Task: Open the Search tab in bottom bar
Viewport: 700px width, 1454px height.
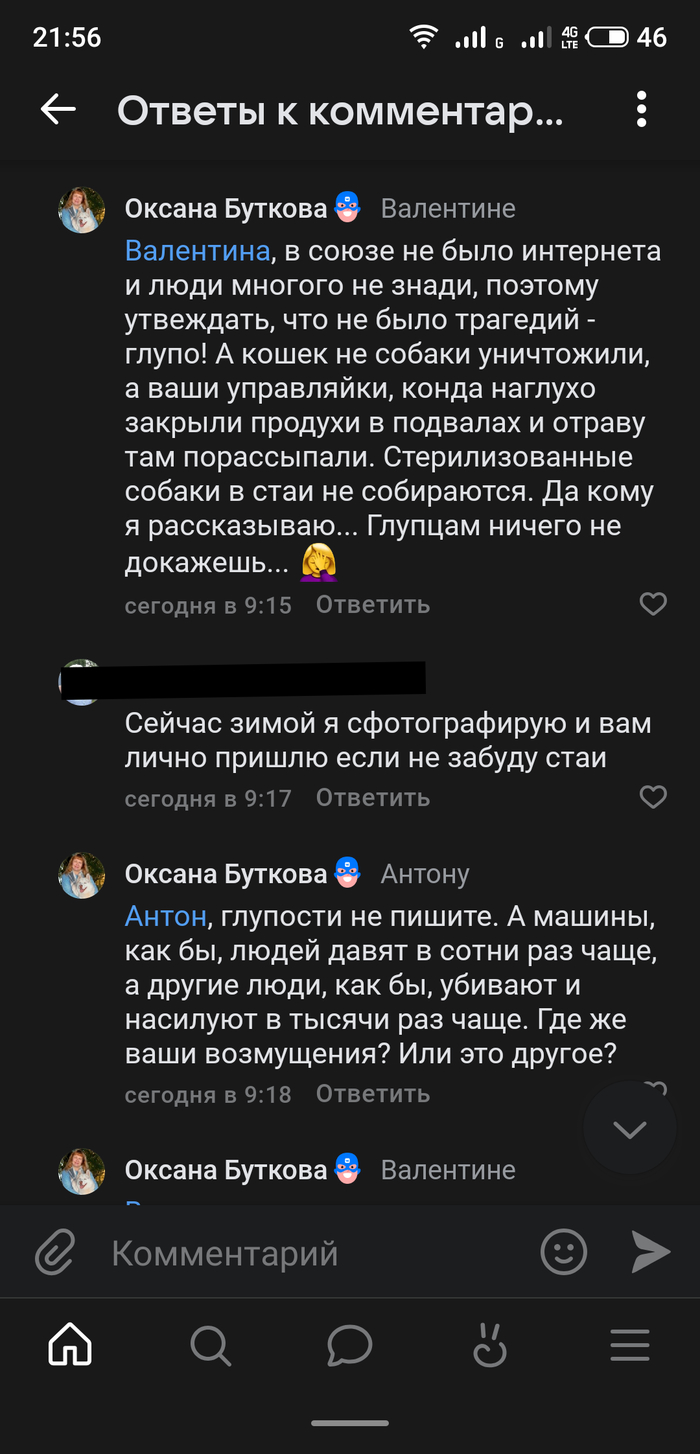Action: [x=210, y=1346]
